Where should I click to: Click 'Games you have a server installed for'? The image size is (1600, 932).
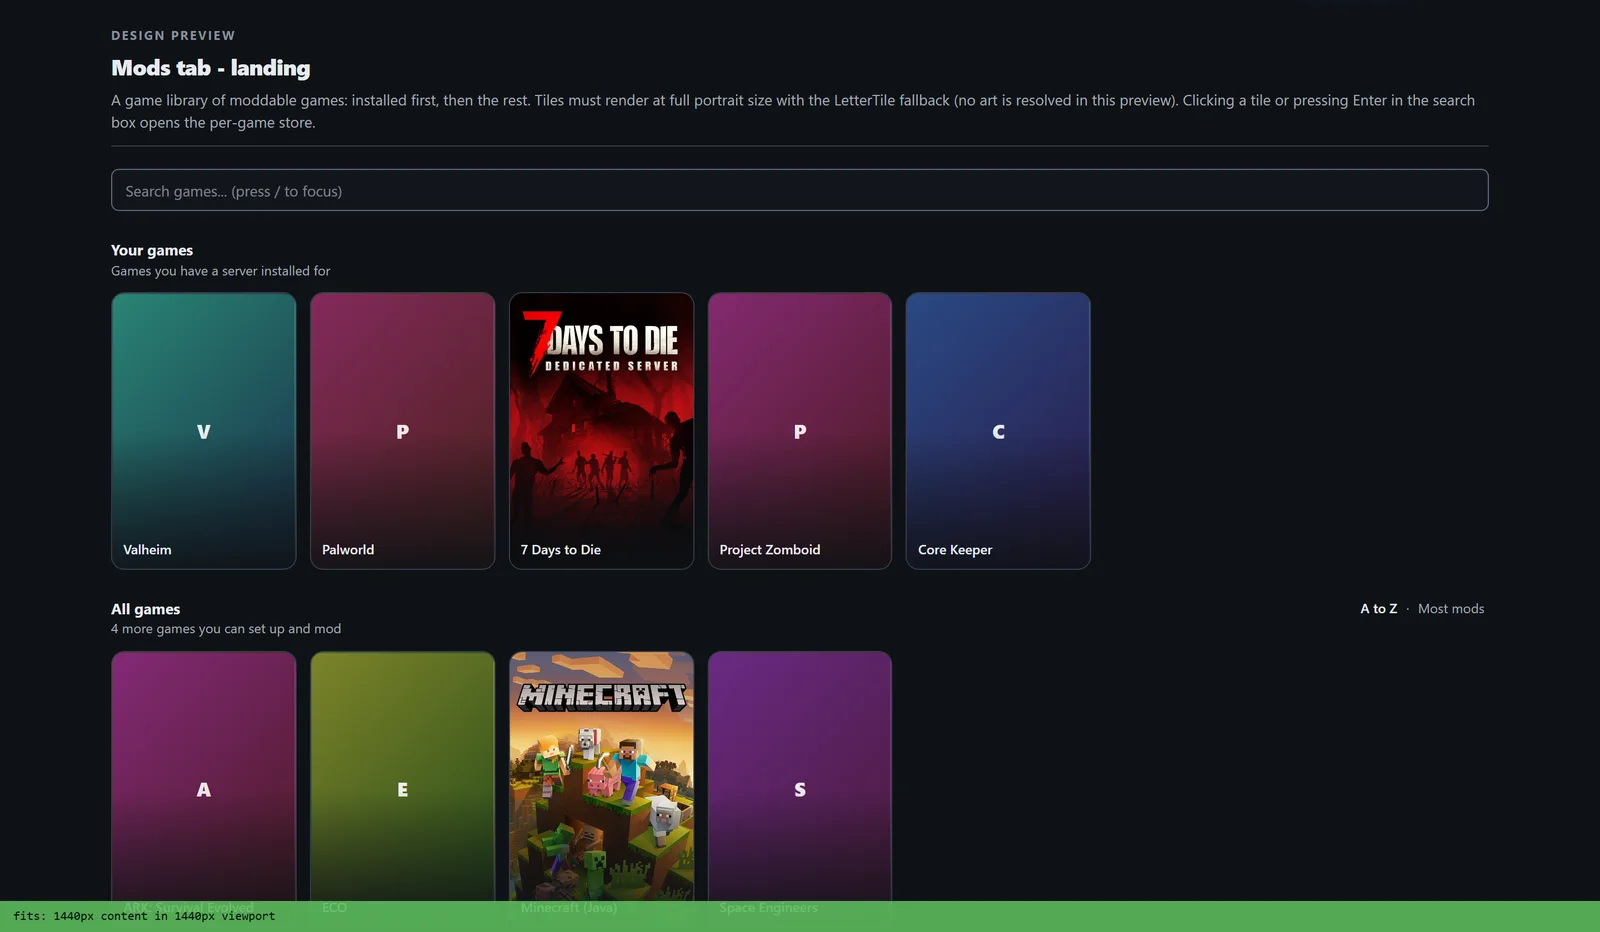221,271
